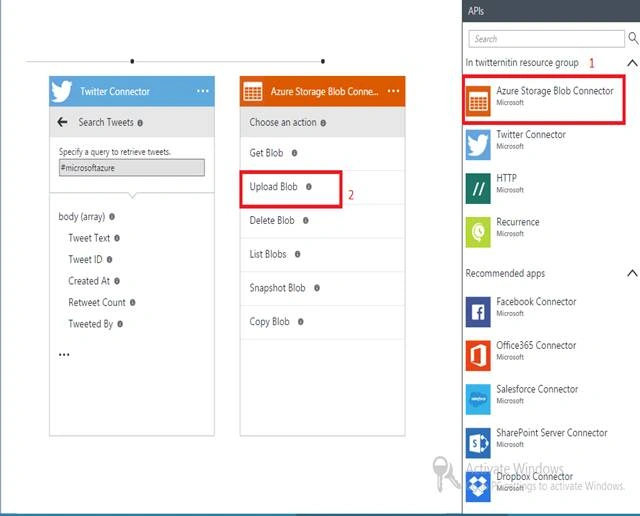
Task: Click the info icon beside Tweeted By
Action: point(120,324)
